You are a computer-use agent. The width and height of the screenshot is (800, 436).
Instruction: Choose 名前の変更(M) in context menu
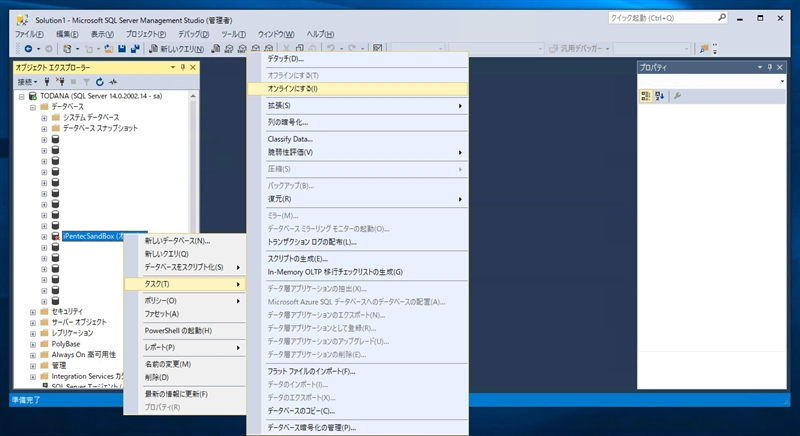pyautogui.click(x=185, y=364)
